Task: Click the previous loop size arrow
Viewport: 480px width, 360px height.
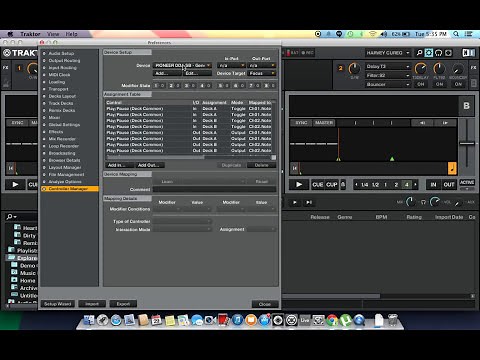Action: click(356, 185)
